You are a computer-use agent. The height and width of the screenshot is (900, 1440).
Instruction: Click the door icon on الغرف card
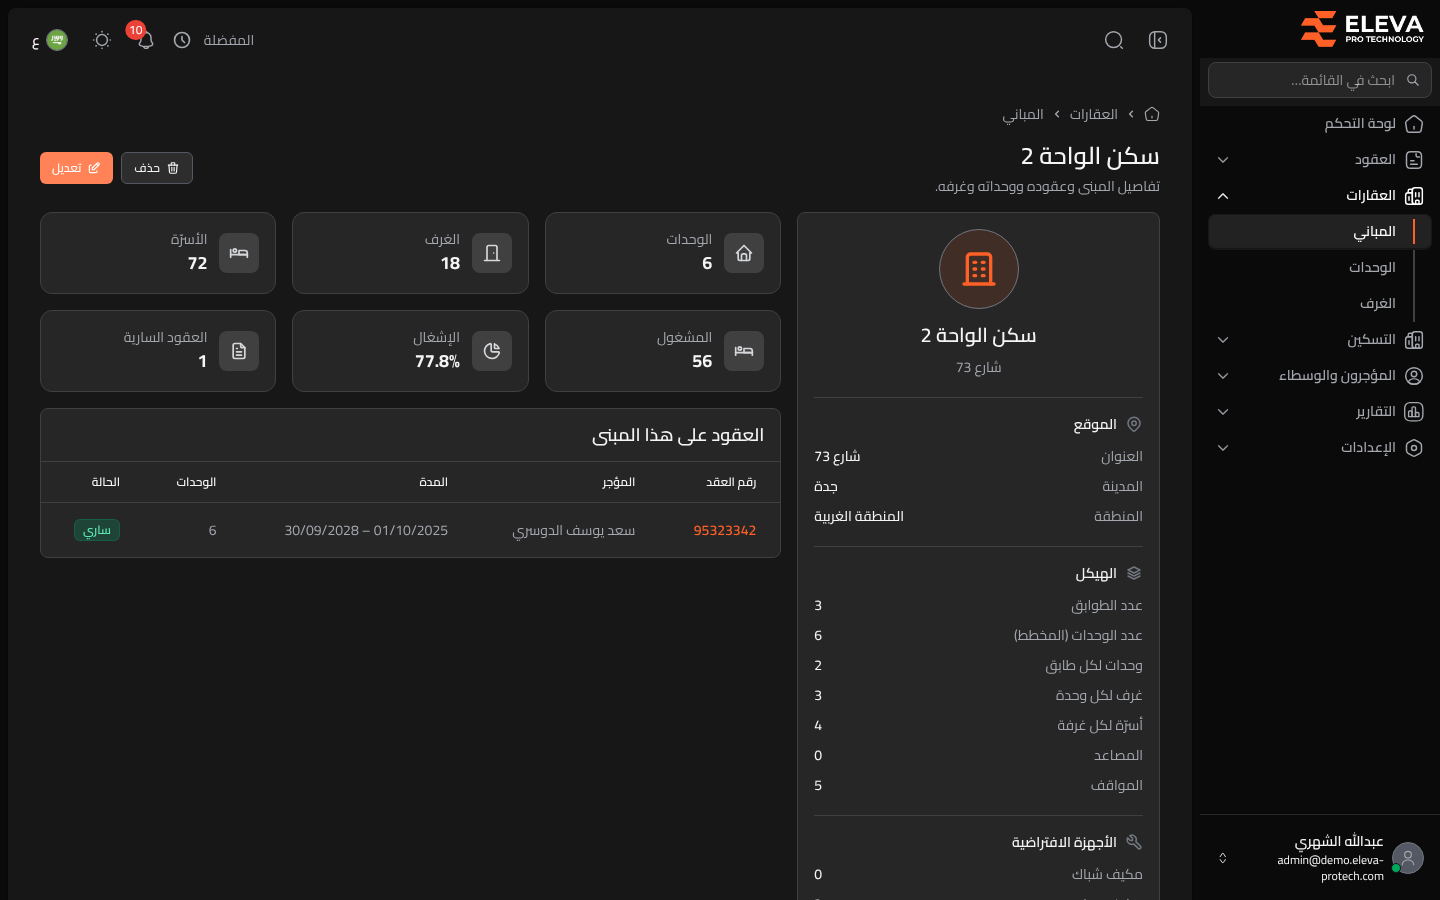(492, 253)
